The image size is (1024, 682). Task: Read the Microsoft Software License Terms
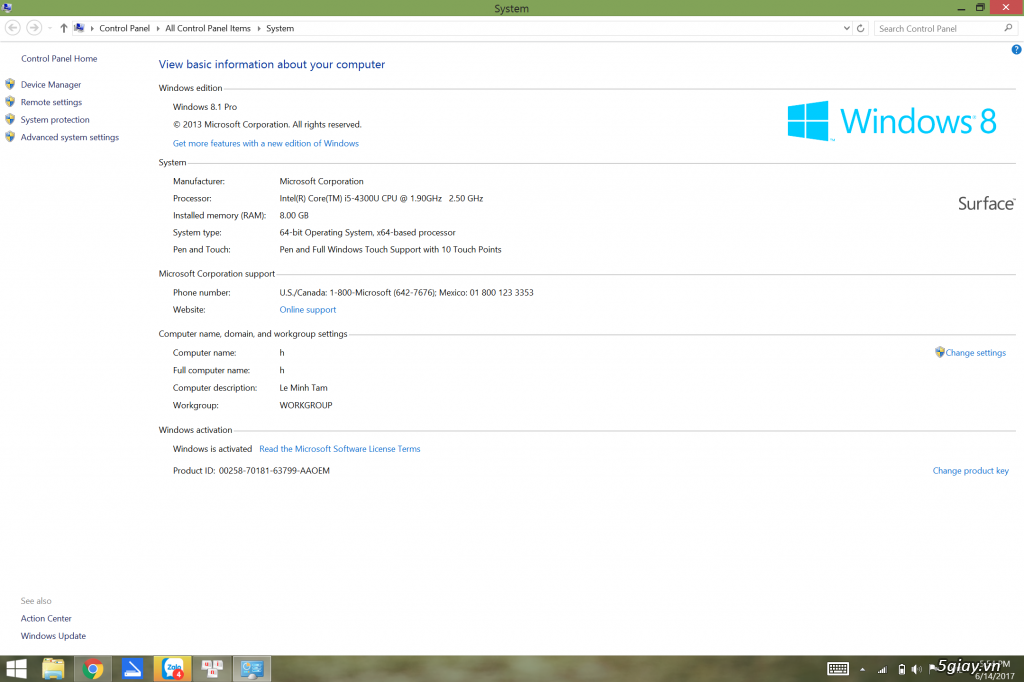(340, 449)
